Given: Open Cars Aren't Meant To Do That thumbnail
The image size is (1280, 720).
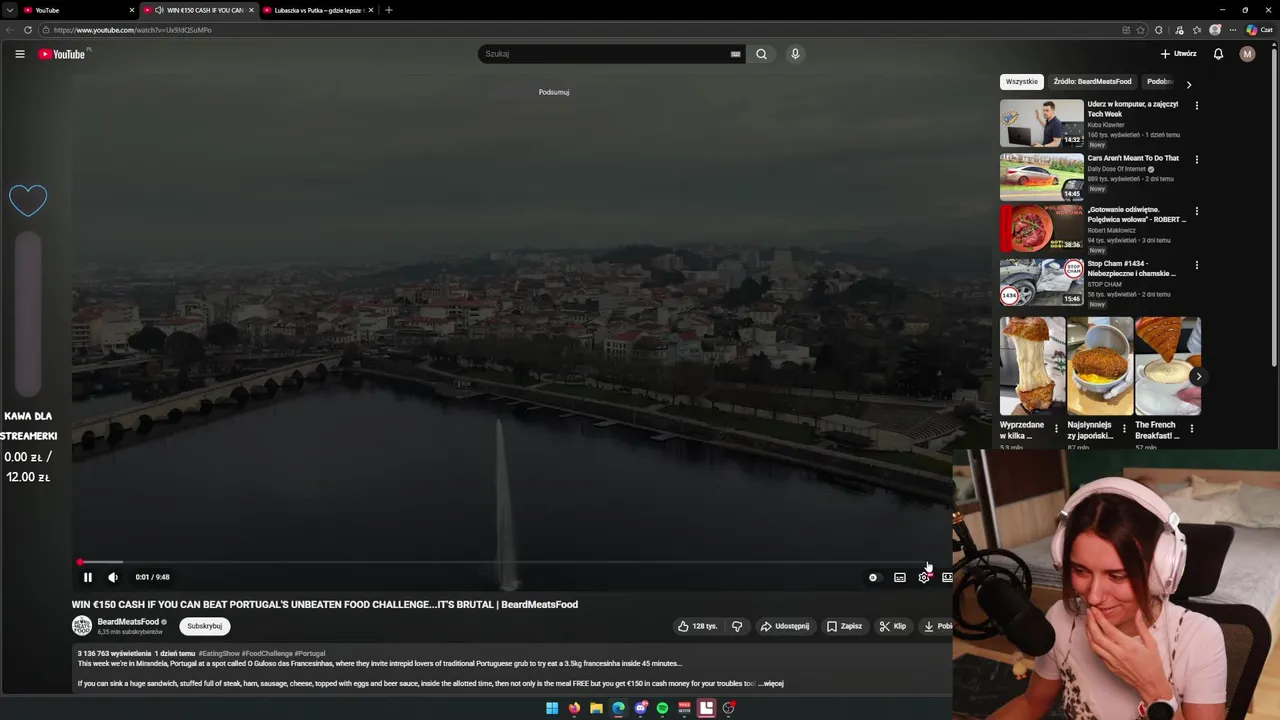Looking at the screenshot, I should (x=1042, y=177).
